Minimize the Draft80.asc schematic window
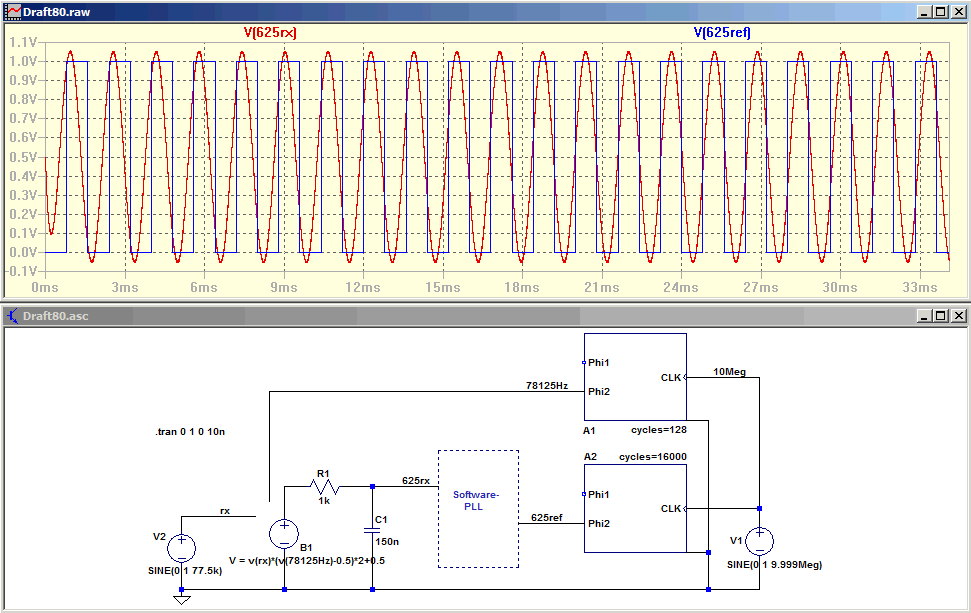This screenshot has width=971, height=613. click(924, 316)
